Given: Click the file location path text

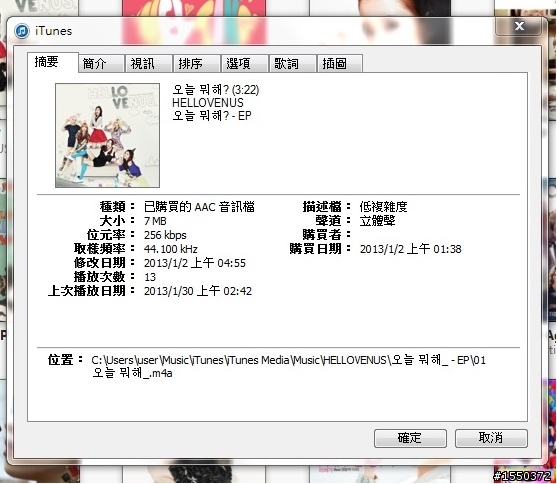Looking at the screenshot, I should click(x=288, y=367).
